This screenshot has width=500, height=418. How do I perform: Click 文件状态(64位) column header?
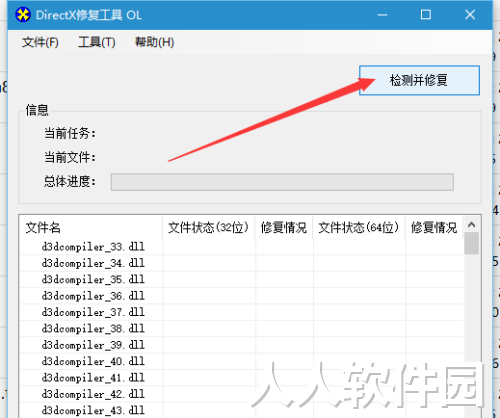359,228
